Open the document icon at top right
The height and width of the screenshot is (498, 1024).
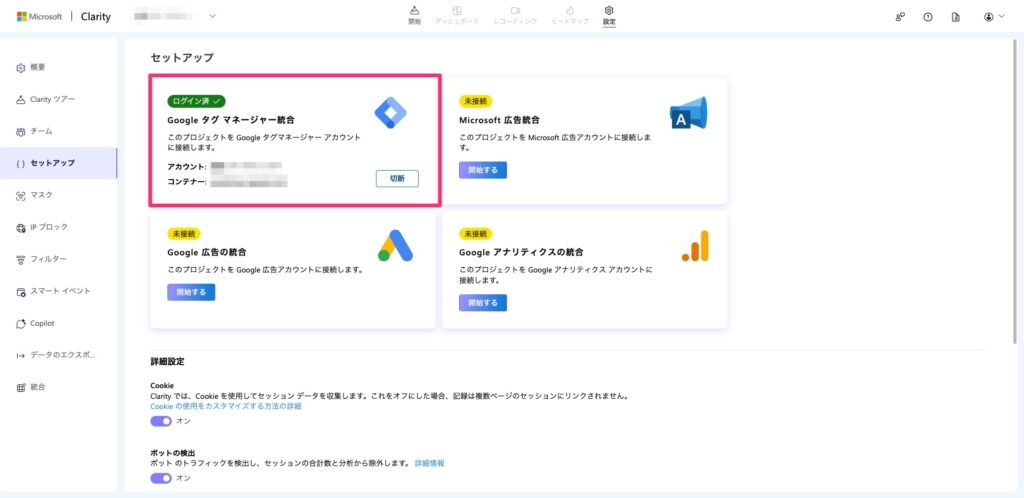tap(956, 17)
